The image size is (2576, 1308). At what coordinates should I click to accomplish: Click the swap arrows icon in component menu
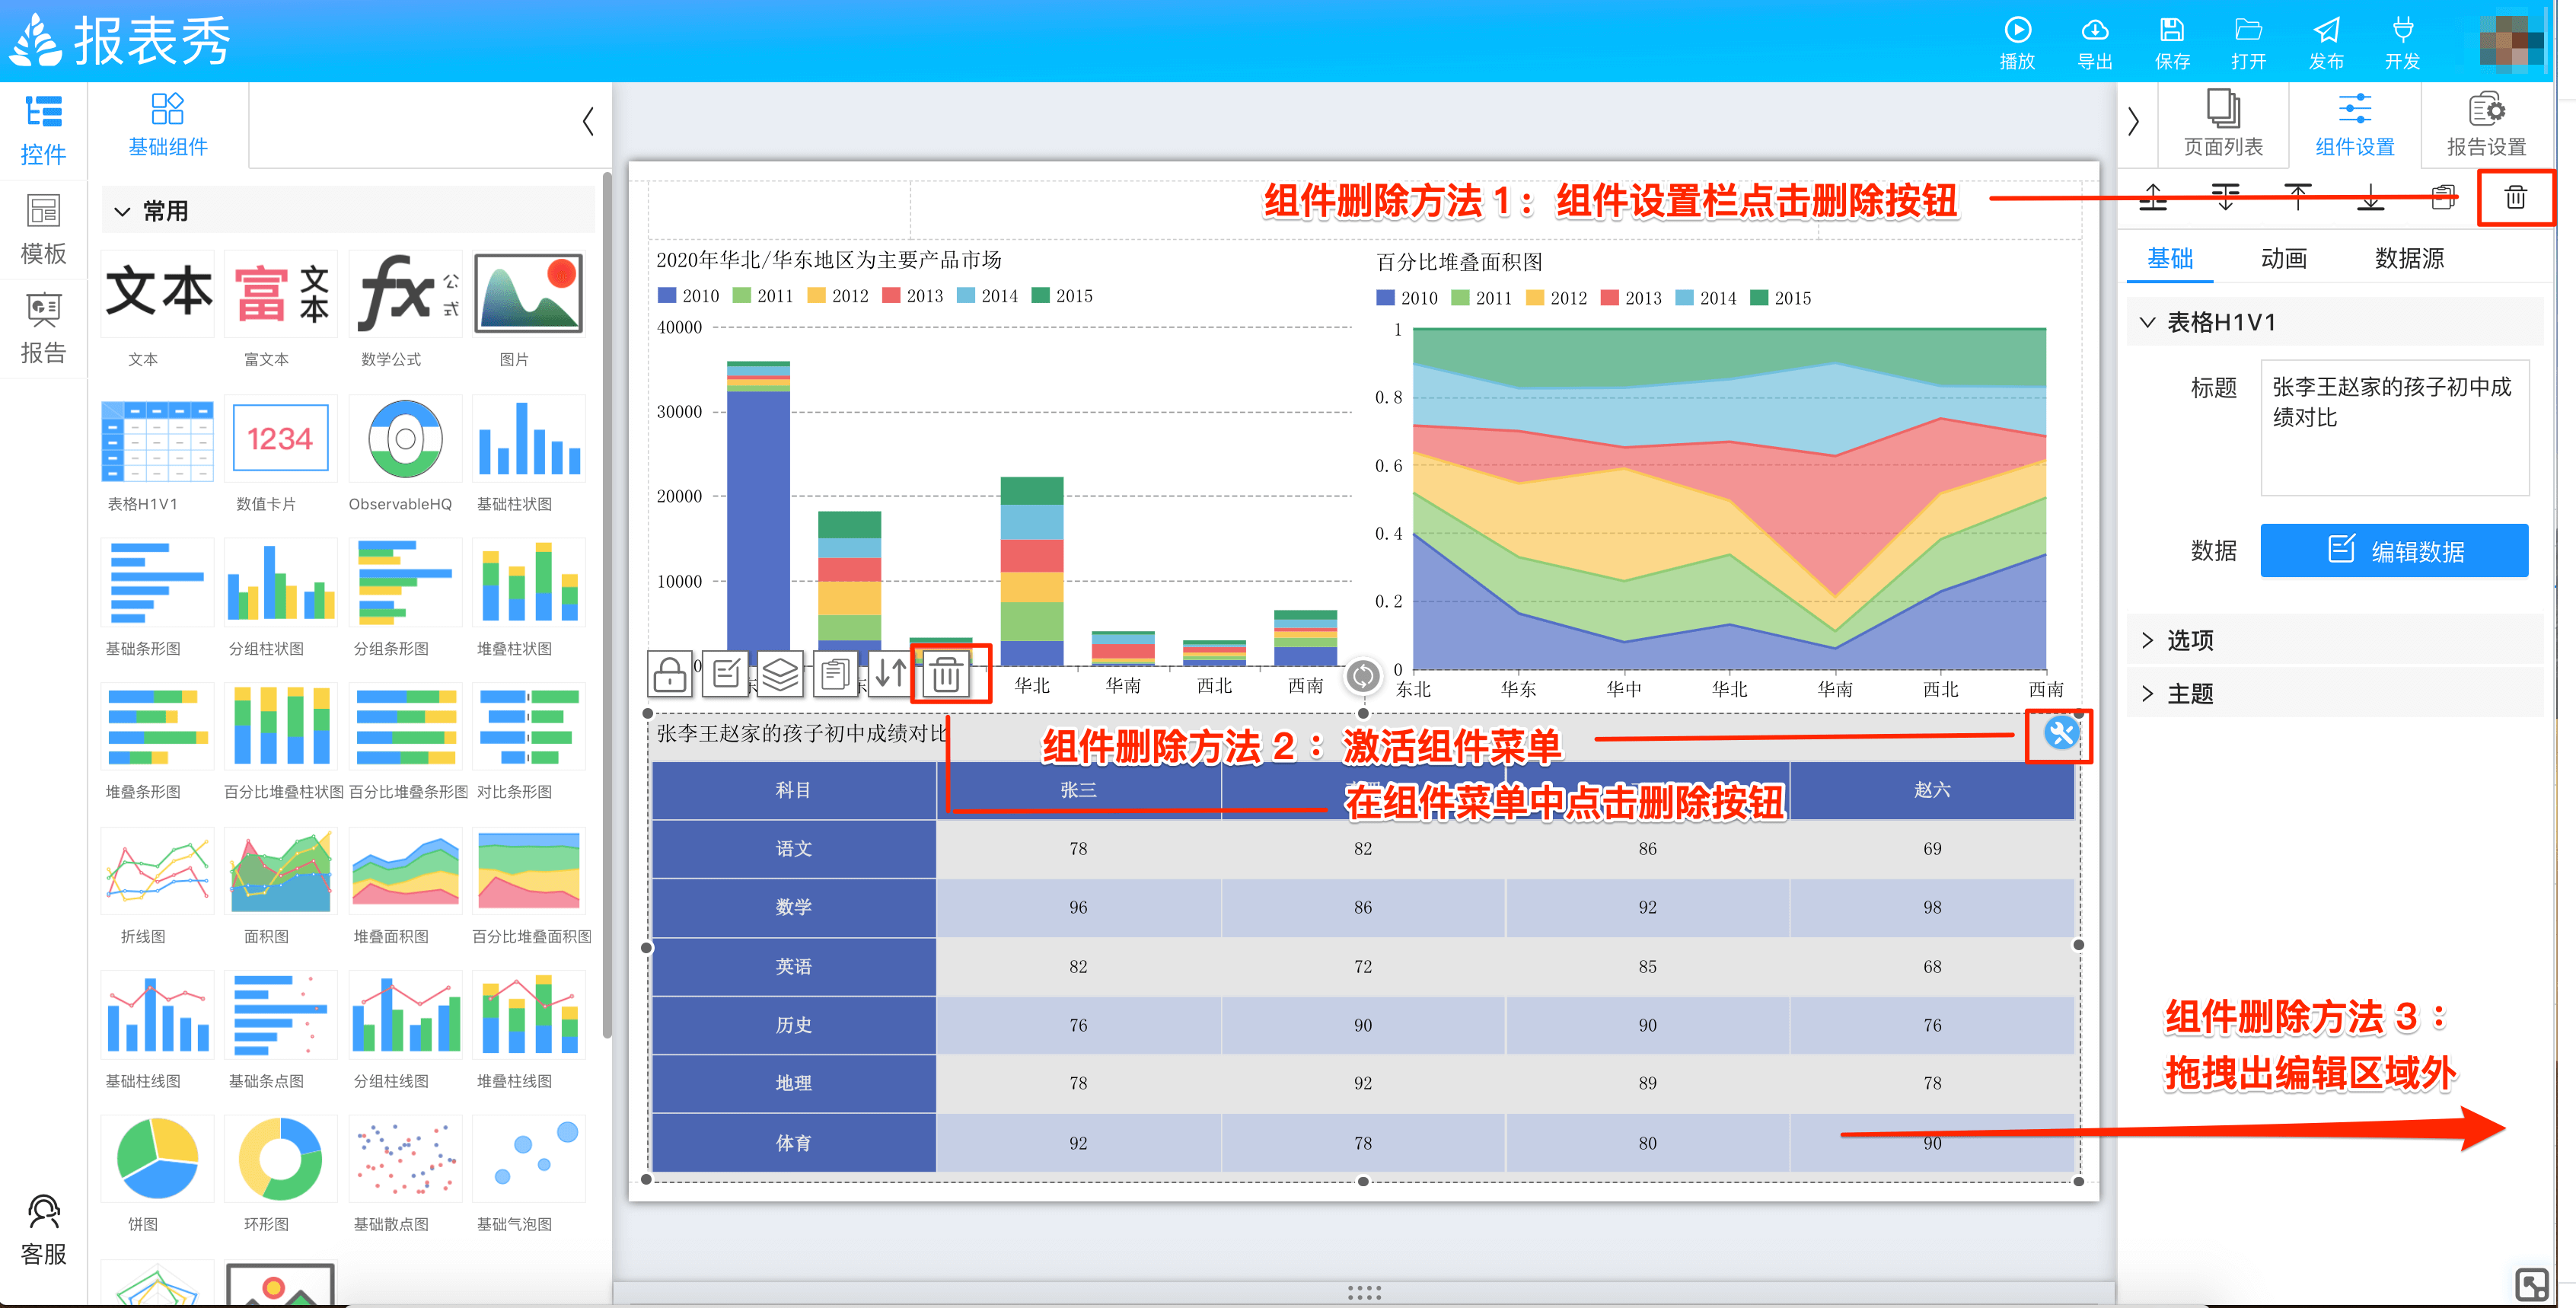pyautogui.click(x=890, y=674)
